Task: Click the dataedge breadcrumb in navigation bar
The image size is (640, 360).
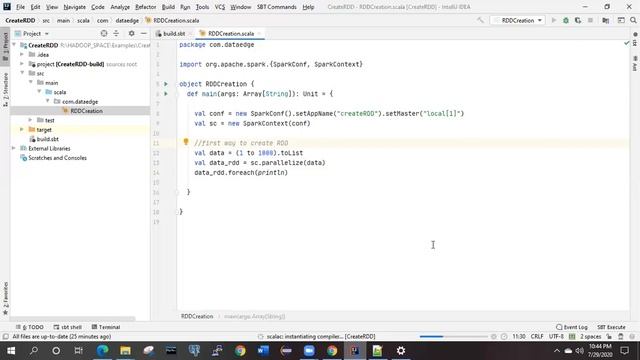Action: [127, 20]
